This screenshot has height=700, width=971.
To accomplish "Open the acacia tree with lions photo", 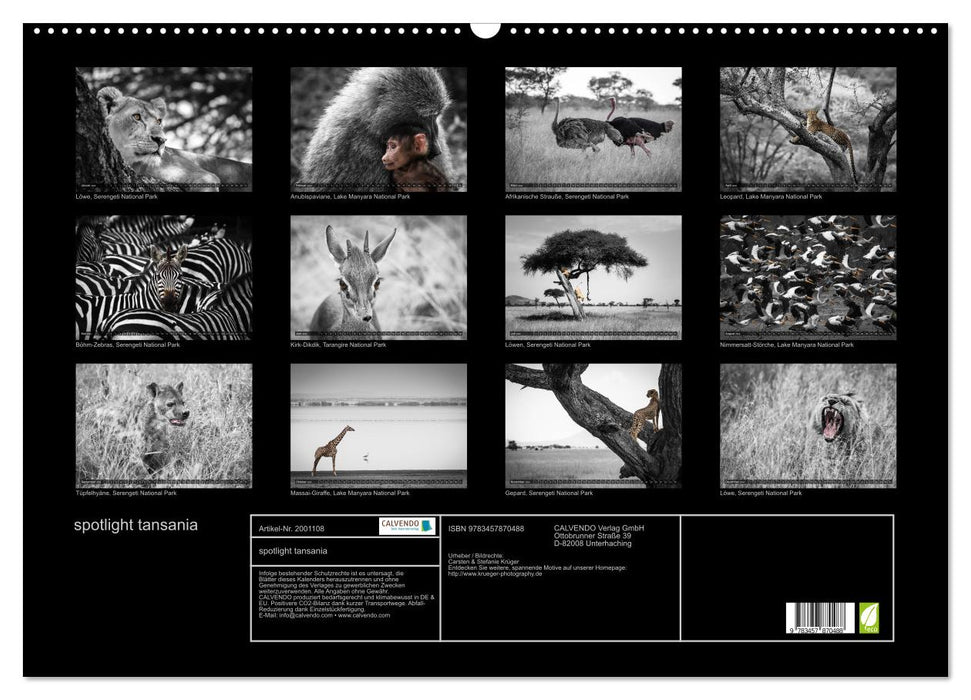I will click(x=593, y=277).
